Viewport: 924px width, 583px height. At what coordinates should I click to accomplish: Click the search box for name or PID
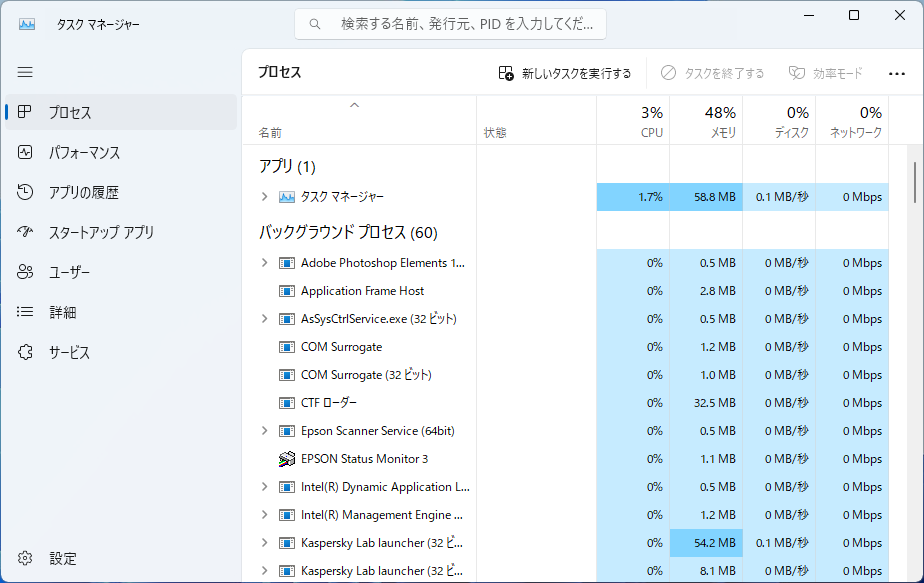click(450, 24)
